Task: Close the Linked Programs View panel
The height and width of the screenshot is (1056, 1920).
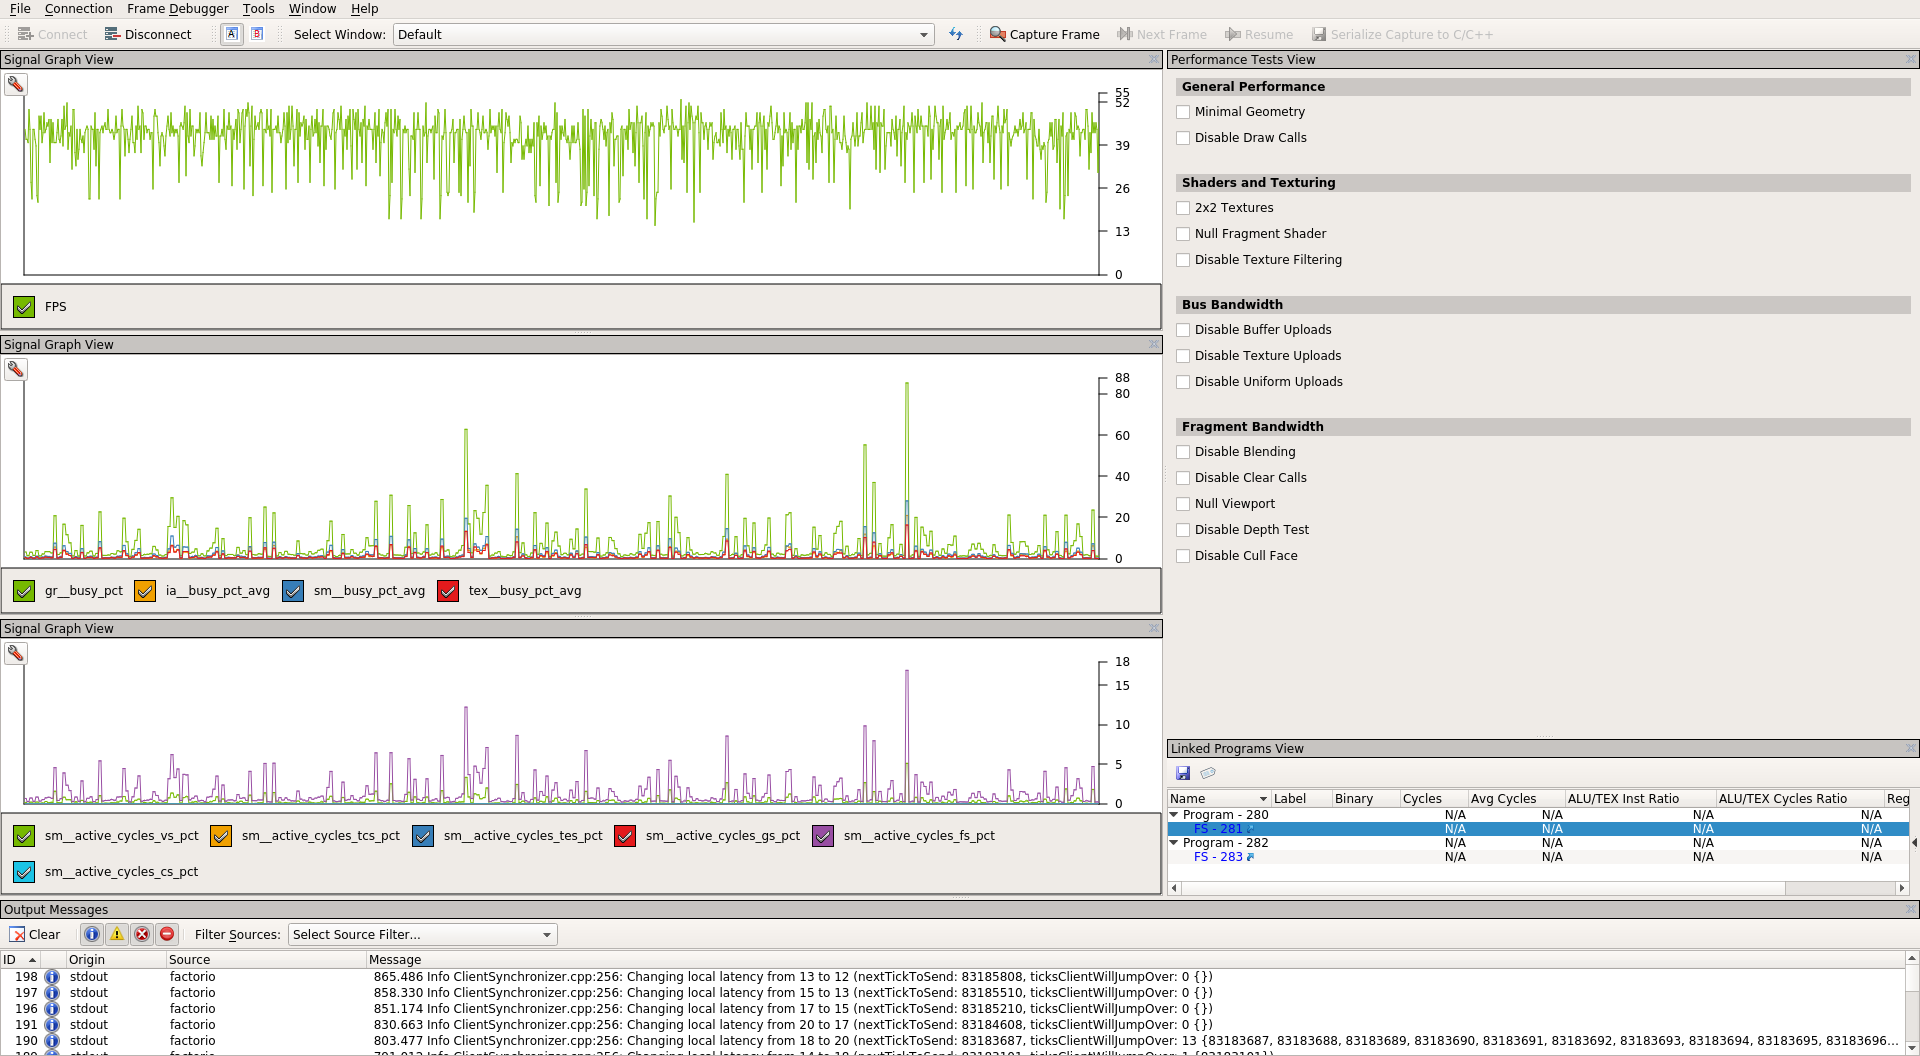Action: tap(1910, 748)
